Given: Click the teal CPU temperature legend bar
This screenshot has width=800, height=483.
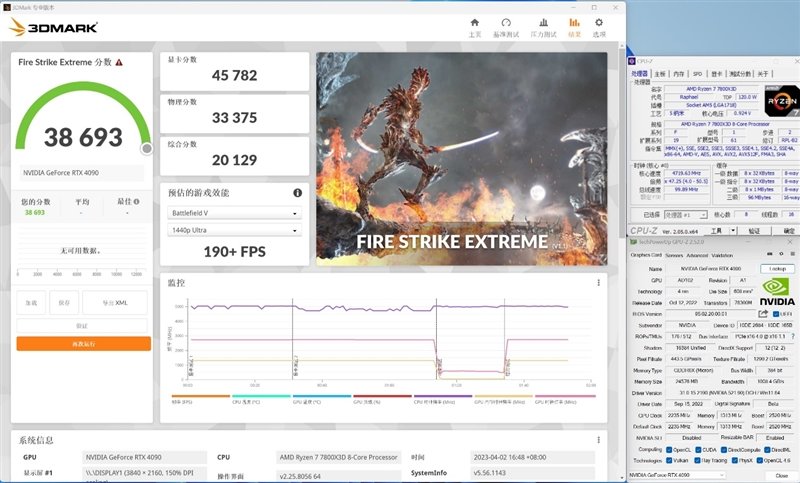Looking at the screenshot, I should (261, 396).
